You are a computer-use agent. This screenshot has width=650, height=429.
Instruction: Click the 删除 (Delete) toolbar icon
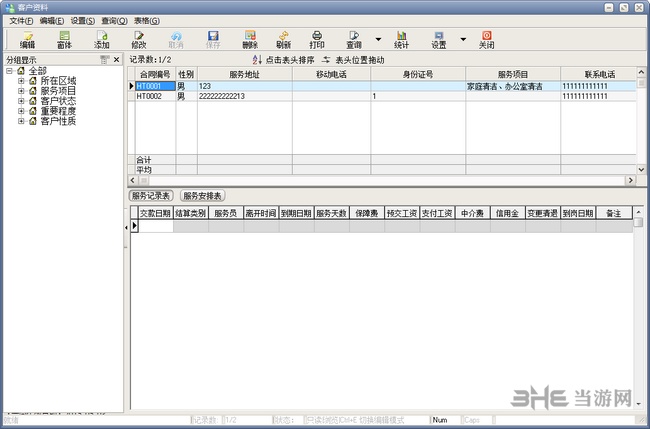[x=249, y=39]
